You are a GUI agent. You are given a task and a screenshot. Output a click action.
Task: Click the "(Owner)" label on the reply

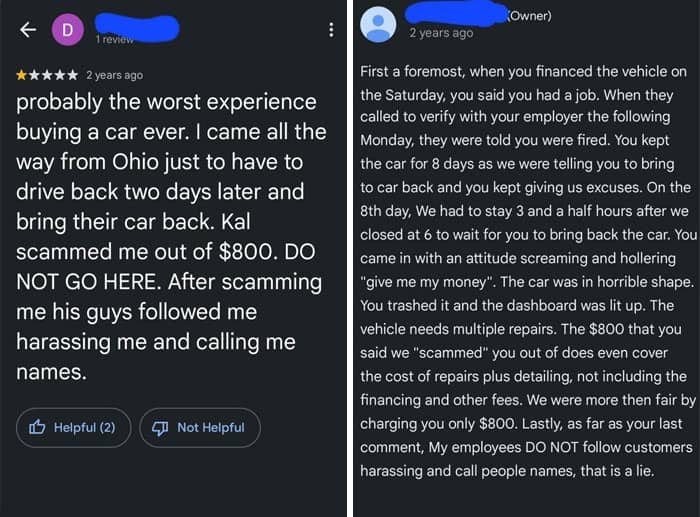(x=529, y=15)
